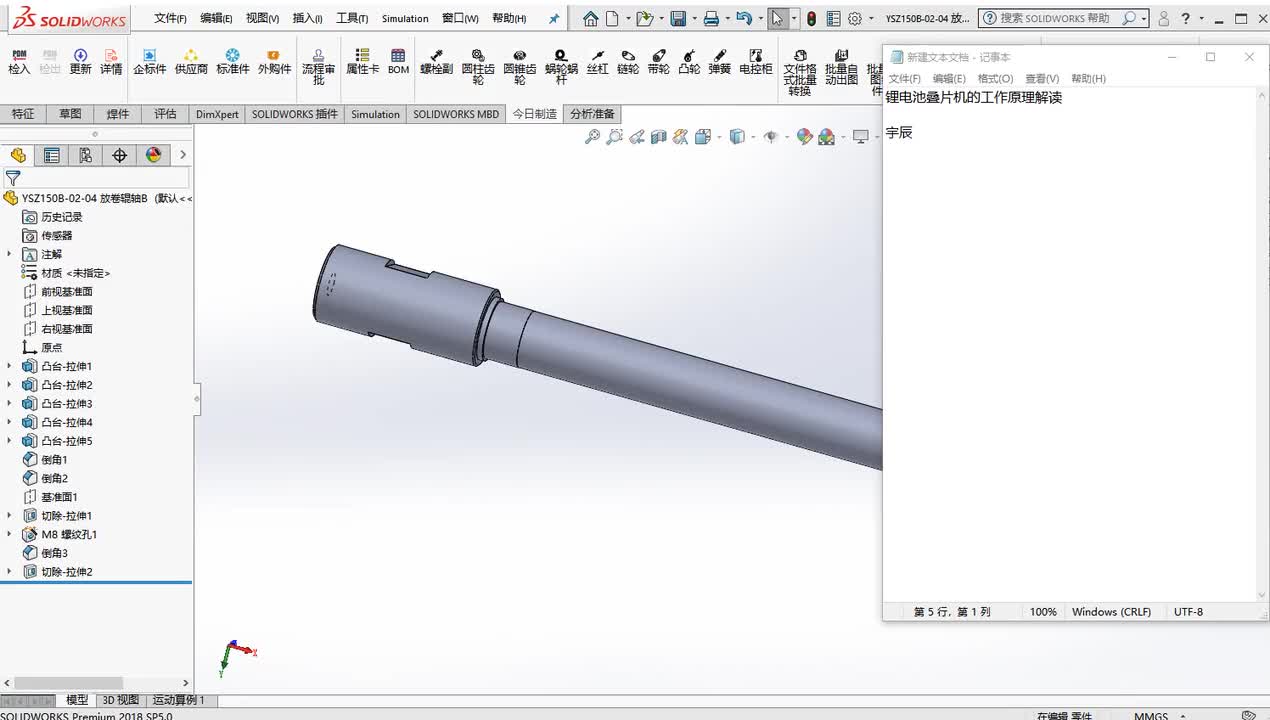Switch to the ConfigurationManager tab
Viewport: 1270px width, 720px height.
pos(86,155)
